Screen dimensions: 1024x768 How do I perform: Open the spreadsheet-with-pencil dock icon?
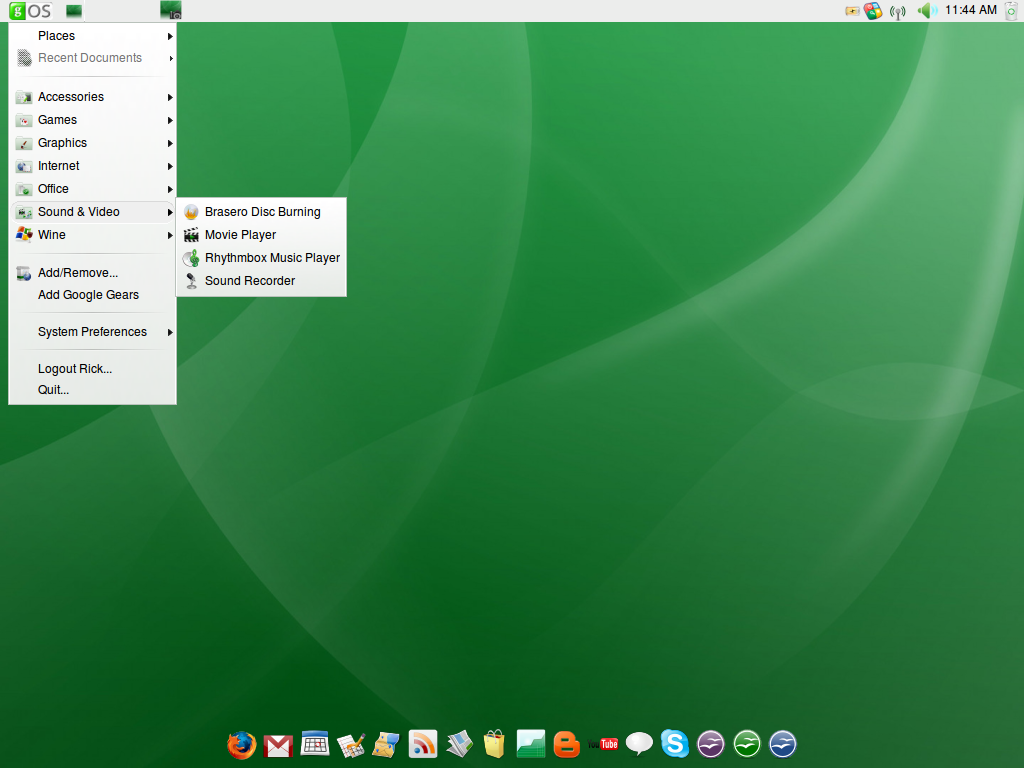[x=351, y=745]
